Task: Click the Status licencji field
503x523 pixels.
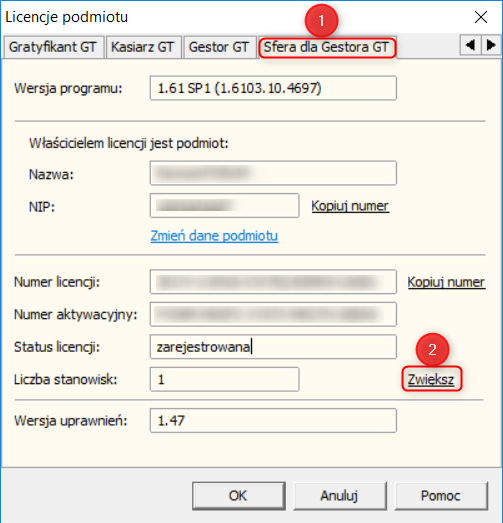Action: click(x=273, y=347)
